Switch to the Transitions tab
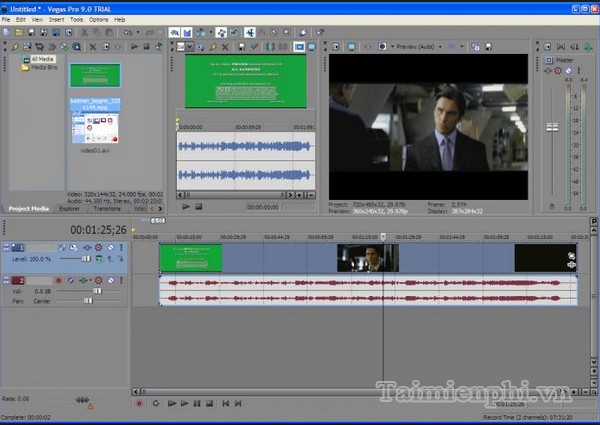This screenshot has height=425, width=600. (107, 209)
